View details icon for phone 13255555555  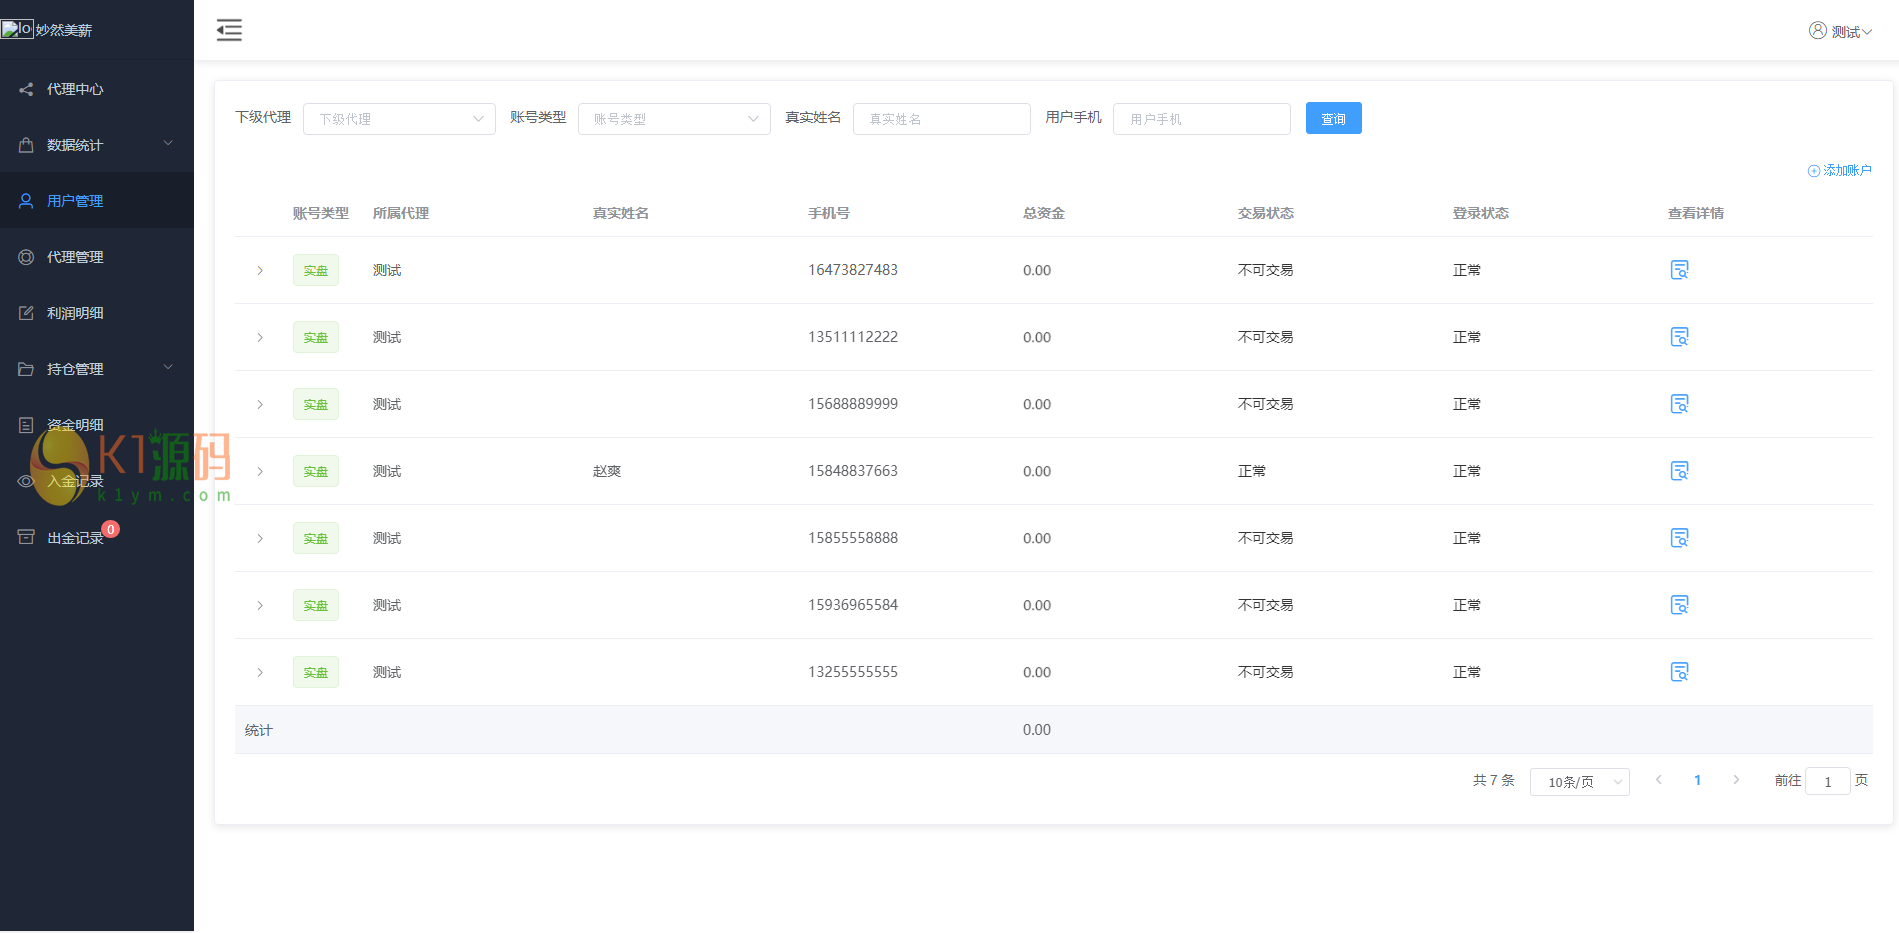1679,672
